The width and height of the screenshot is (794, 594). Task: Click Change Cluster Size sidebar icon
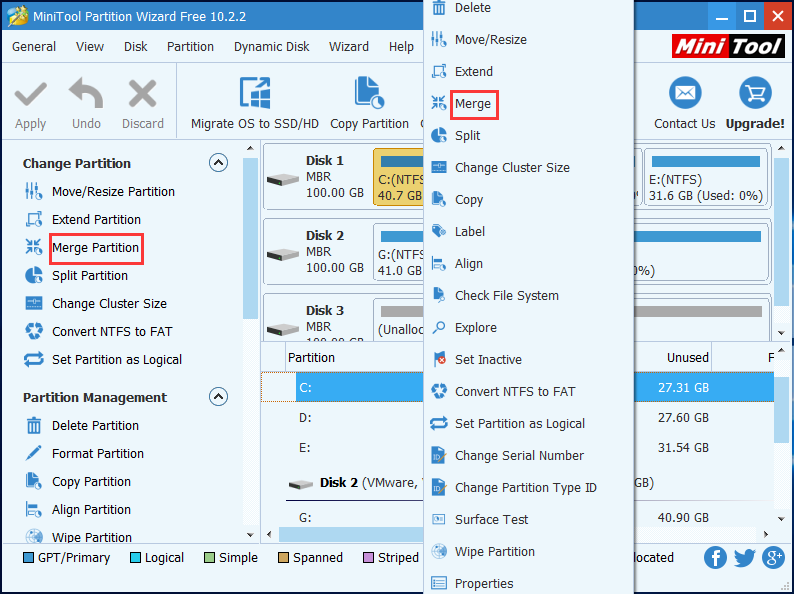tap(34, 303)
